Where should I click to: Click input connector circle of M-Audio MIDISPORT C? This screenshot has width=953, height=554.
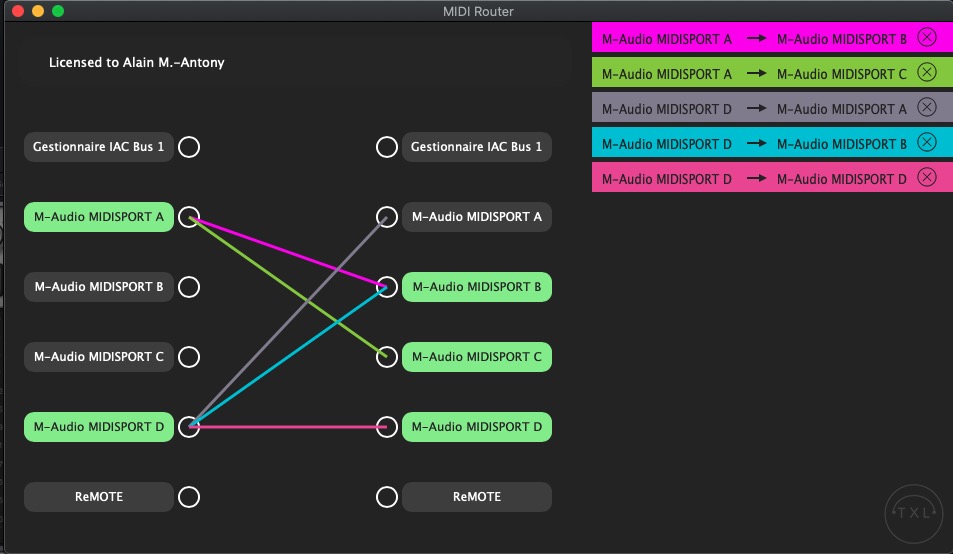click(x=189, y=357)
